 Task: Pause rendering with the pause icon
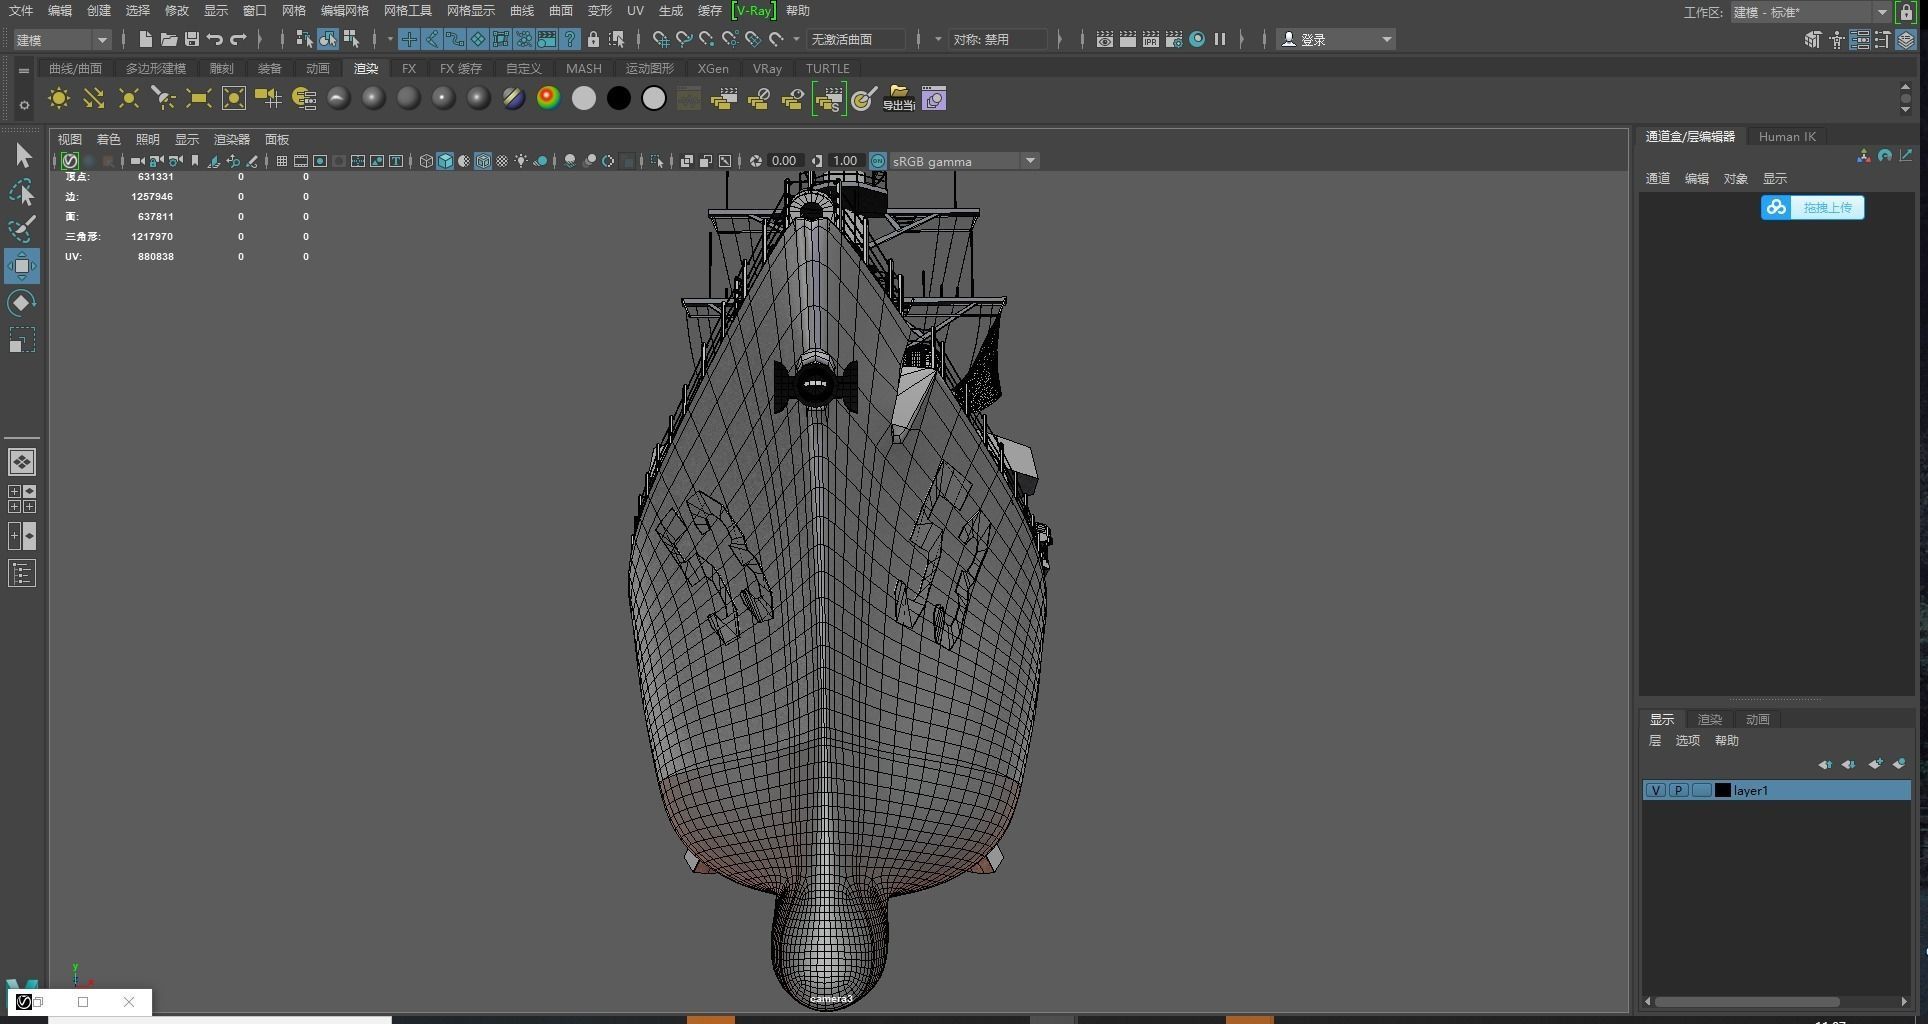click(x=1220, y=39)
